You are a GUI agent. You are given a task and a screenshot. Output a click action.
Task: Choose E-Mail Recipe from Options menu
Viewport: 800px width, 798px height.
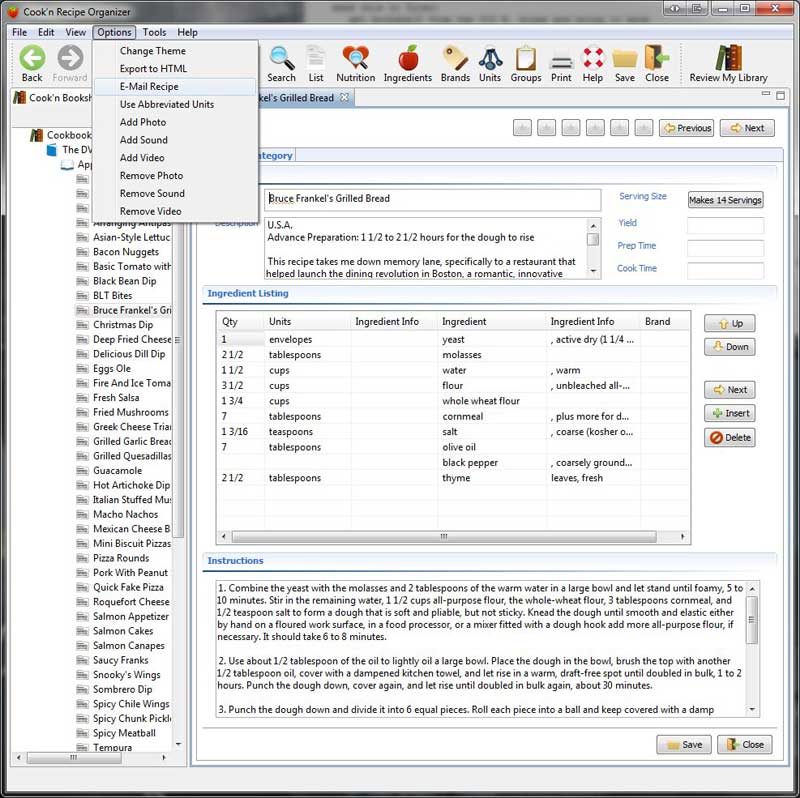[175, 86]
